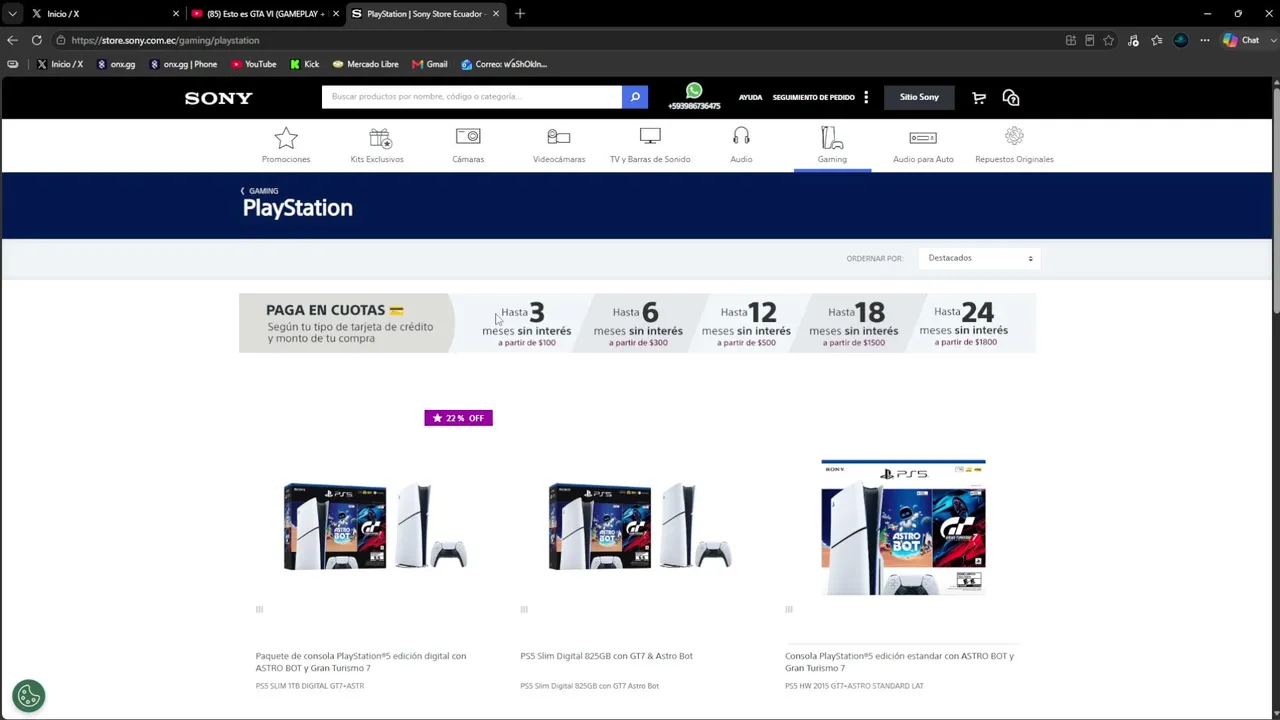
Task: Open Paquete de consola PlayStation 5 digital title
Action: coord(361,662)
